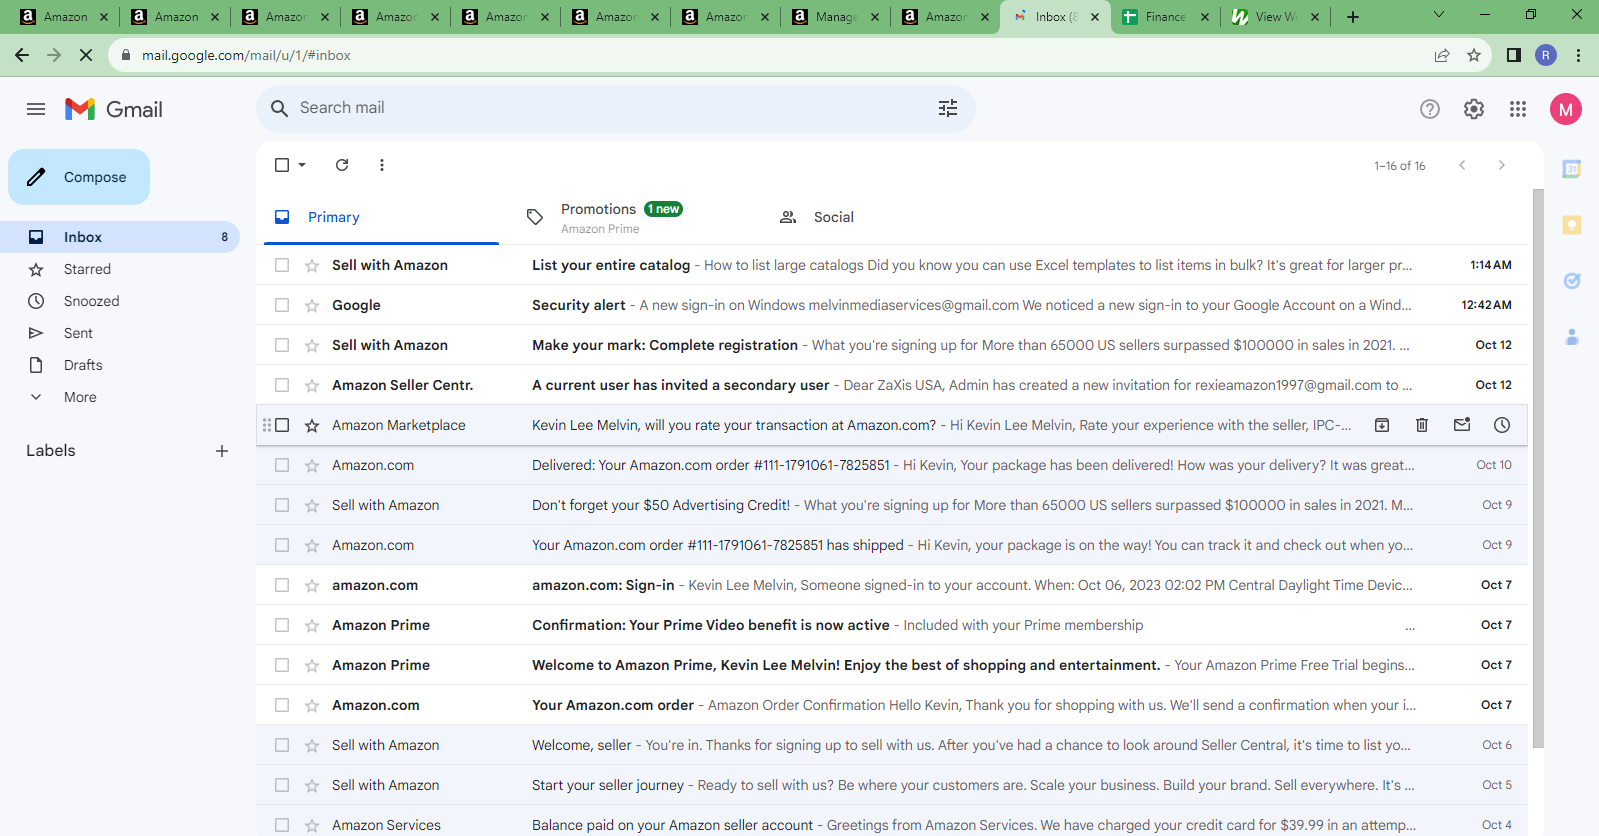1599x836 pixels.
Task: Tick the Amazon Marketplace email checkbox
Action: (282, 425)
